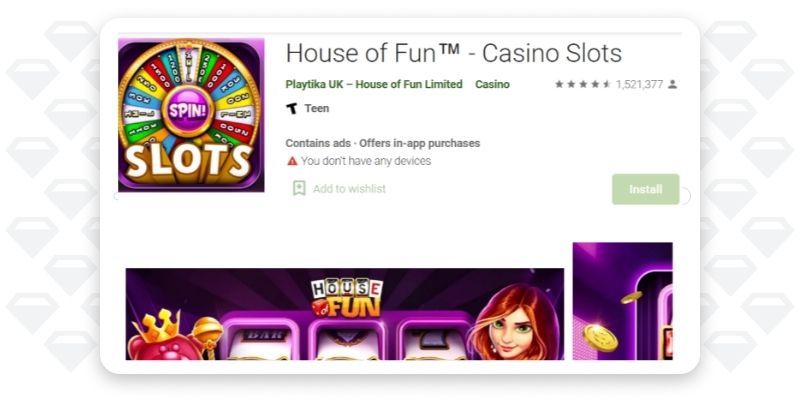Screen dimensions: 800x400
Task: Click the app title House of Fun
Action: (x=454, y=53)
